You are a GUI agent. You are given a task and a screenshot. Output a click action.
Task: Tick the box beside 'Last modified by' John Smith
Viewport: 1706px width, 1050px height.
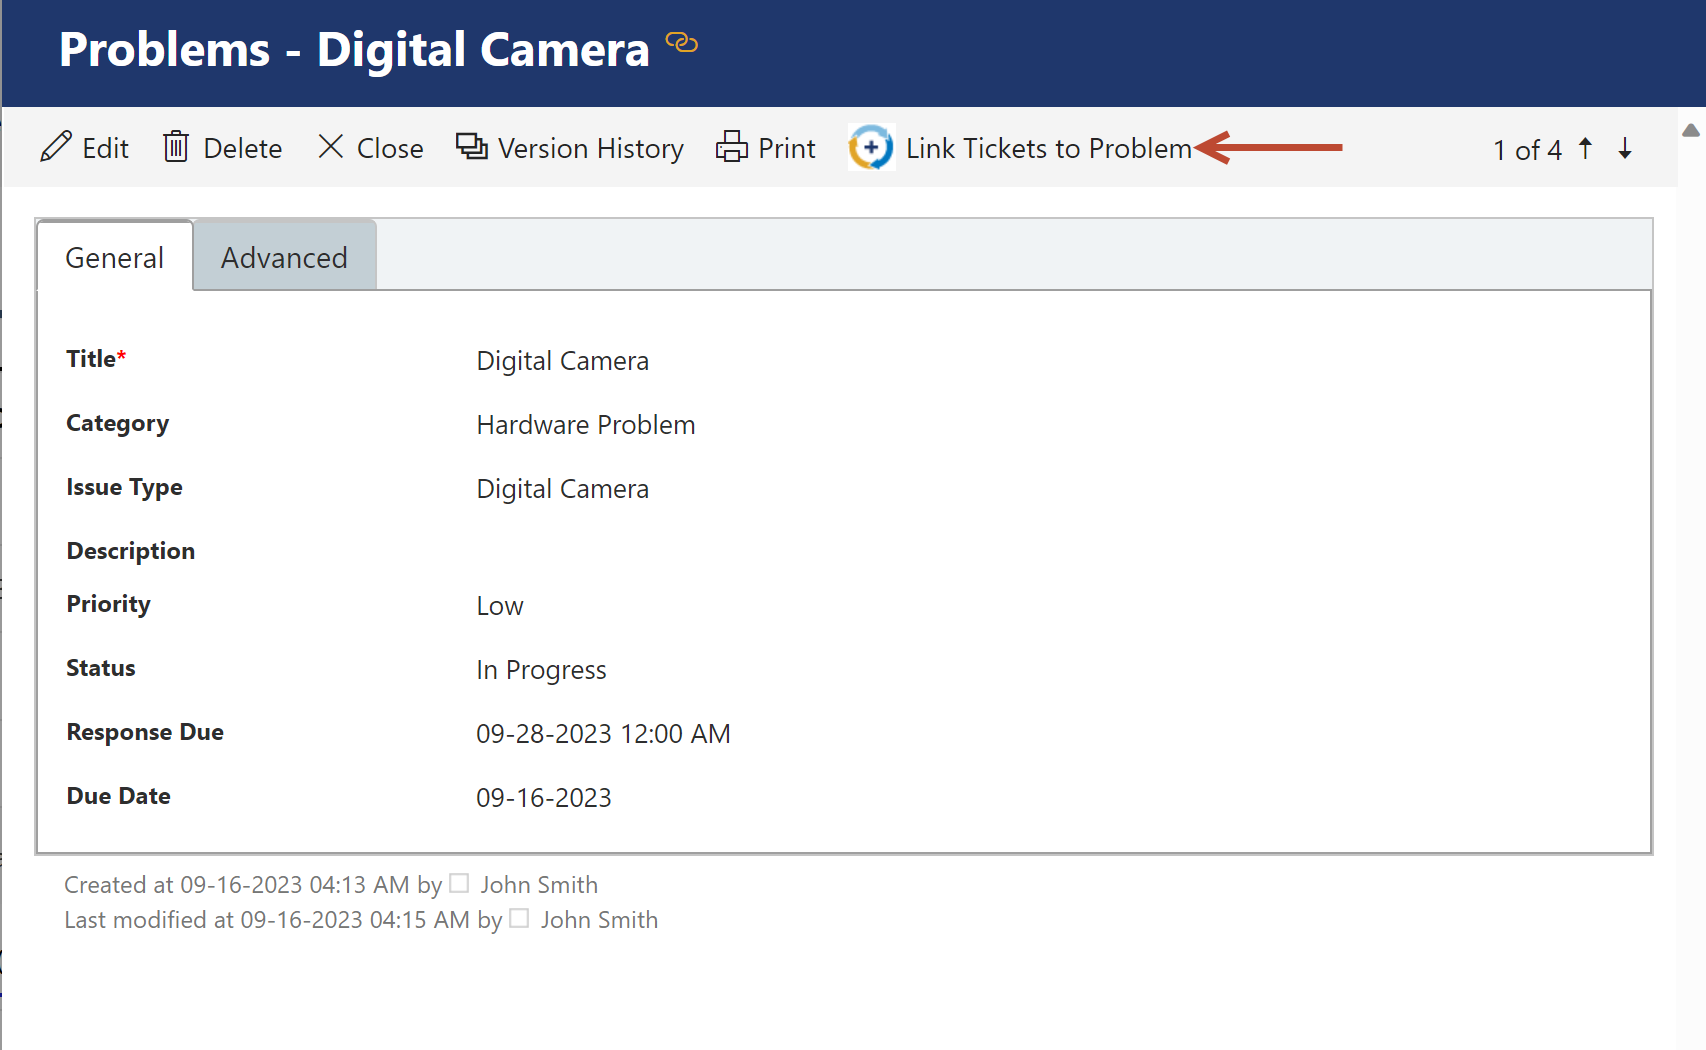coord(519,919)
